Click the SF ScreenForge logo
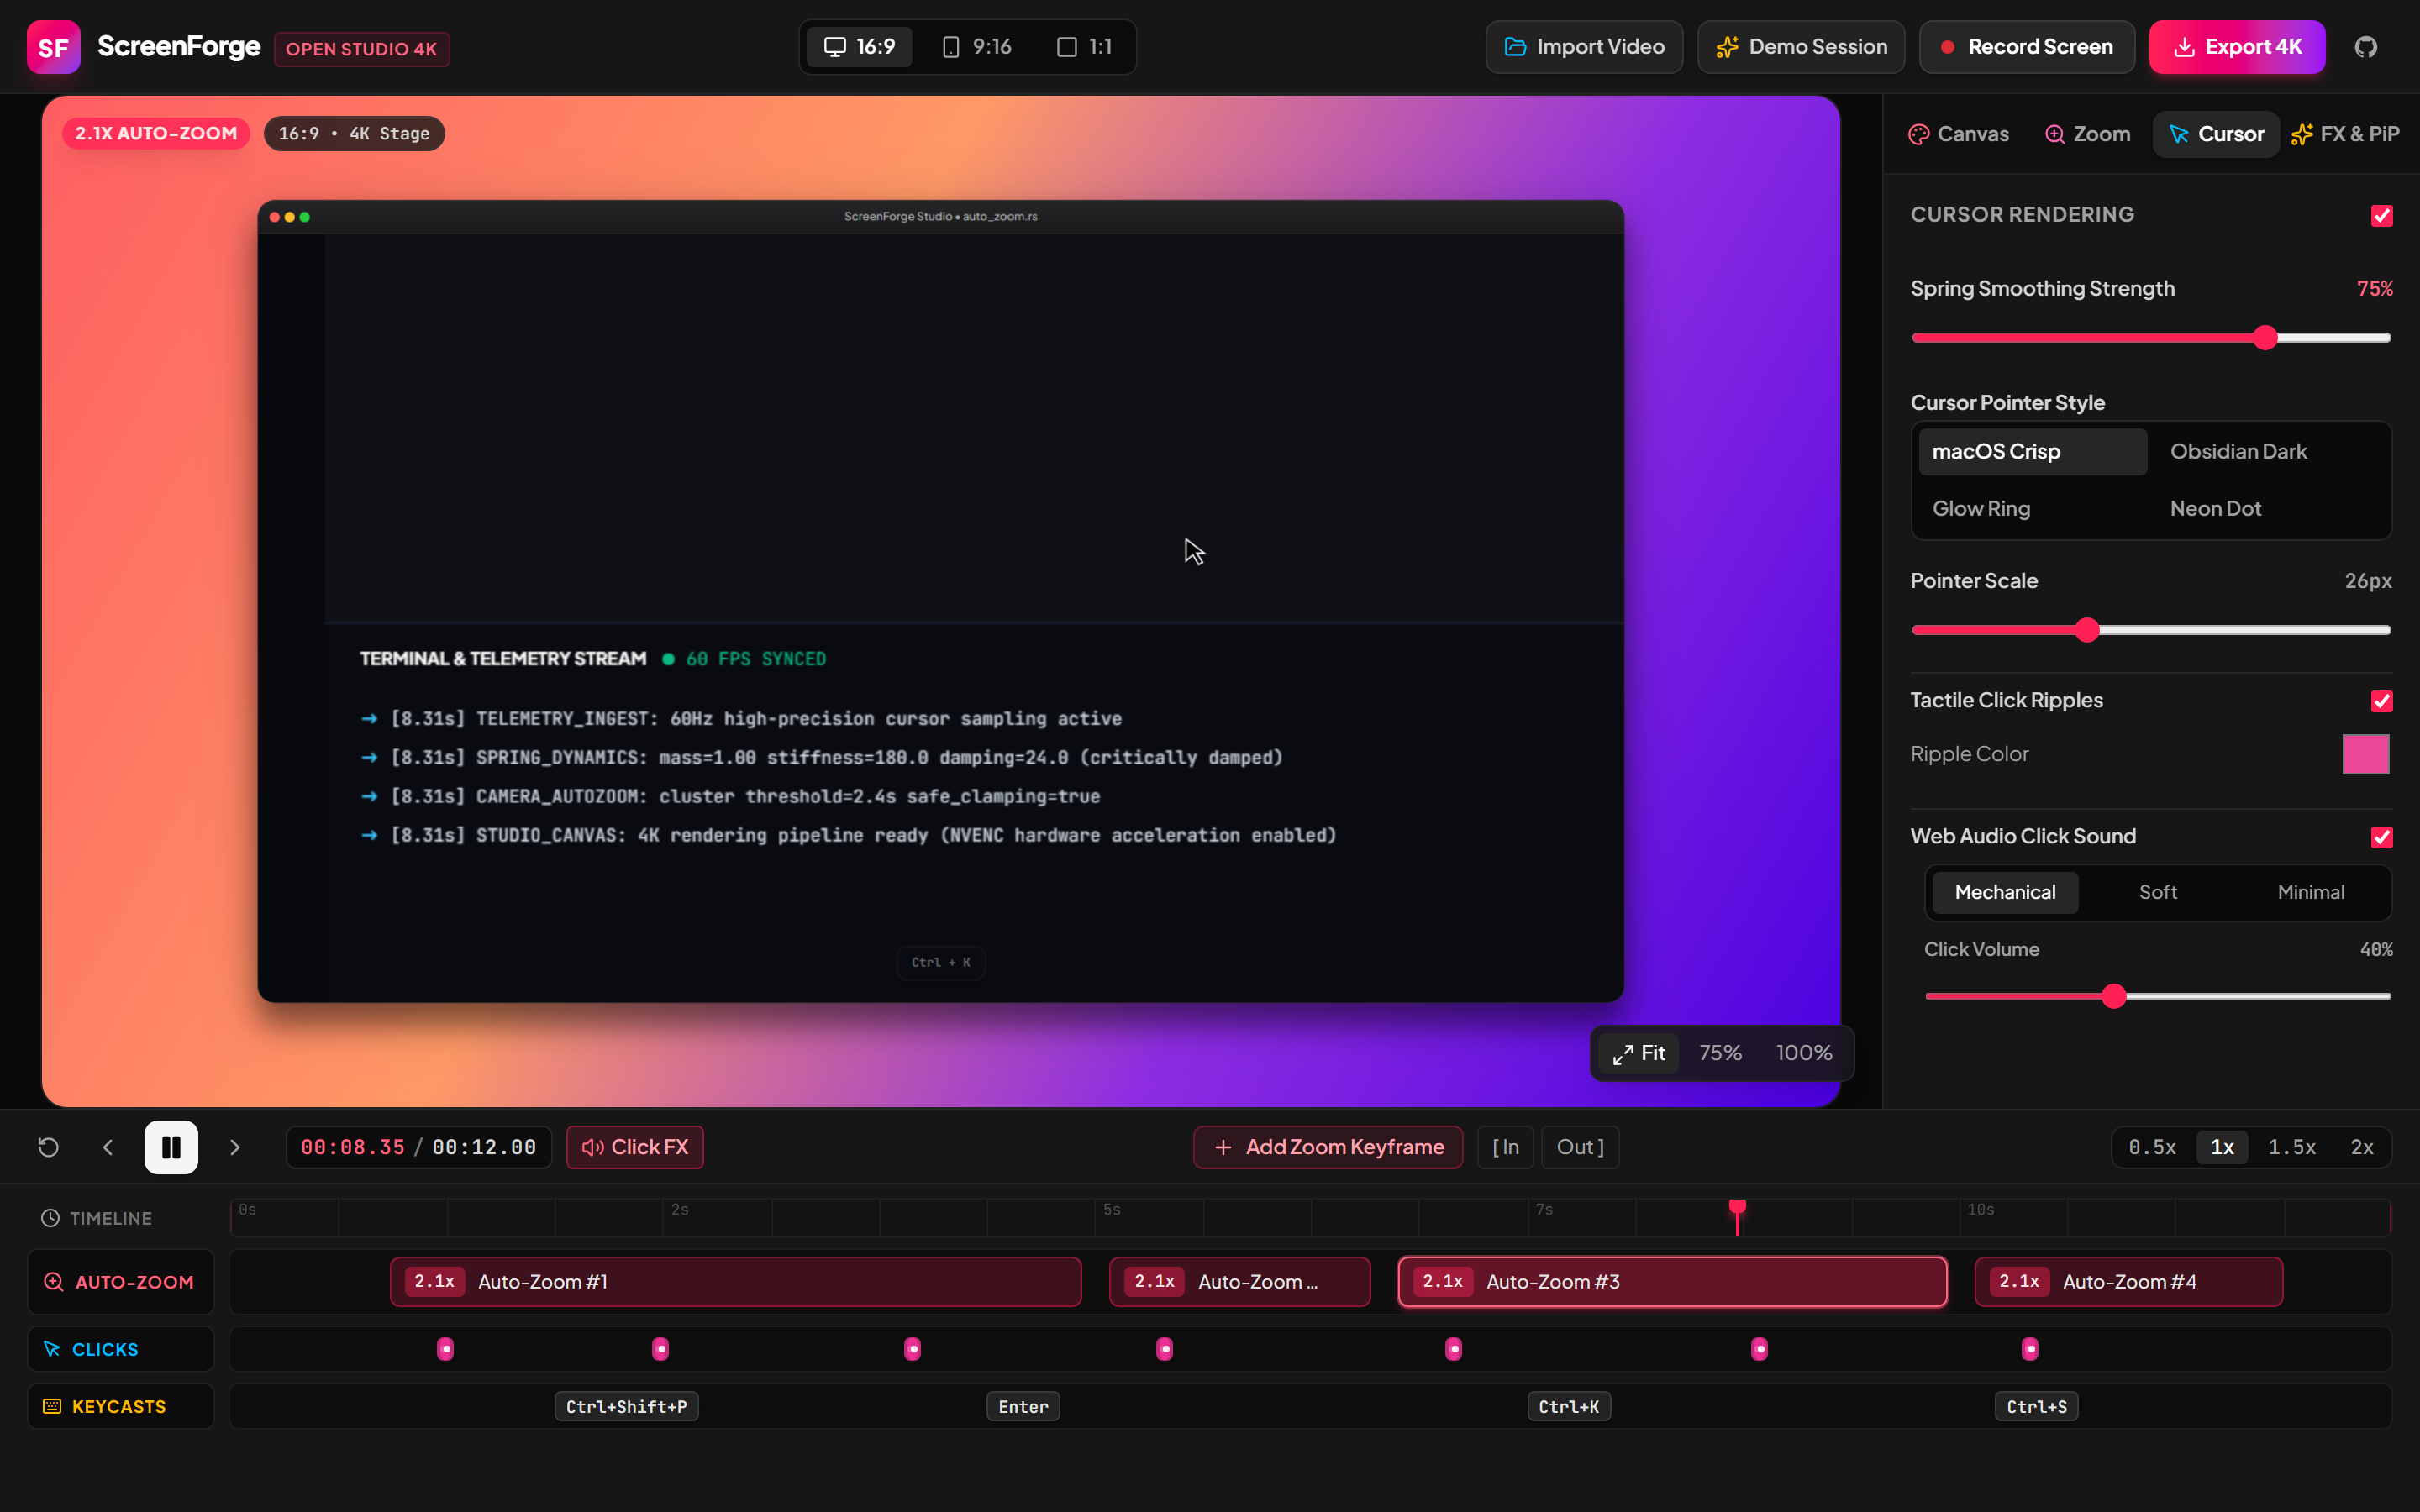The height and width of the screenshot is (1512, 2420). (x=53, y=47)
